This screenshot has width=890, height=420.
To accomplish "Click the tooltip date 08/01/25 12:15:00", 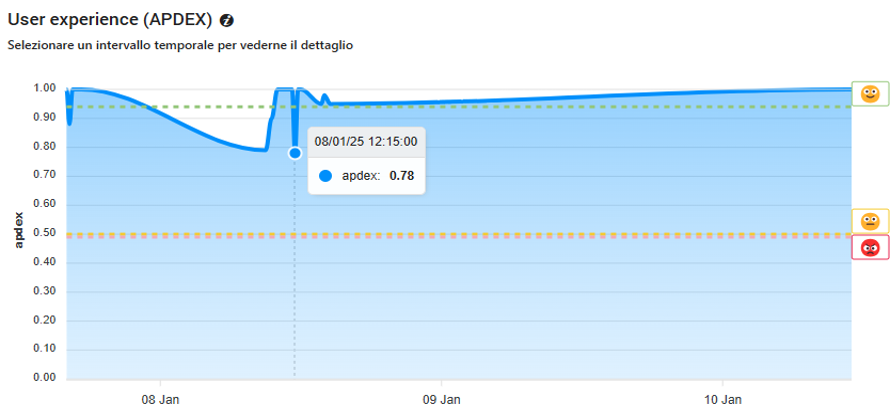I will click(x=366, y=142).
